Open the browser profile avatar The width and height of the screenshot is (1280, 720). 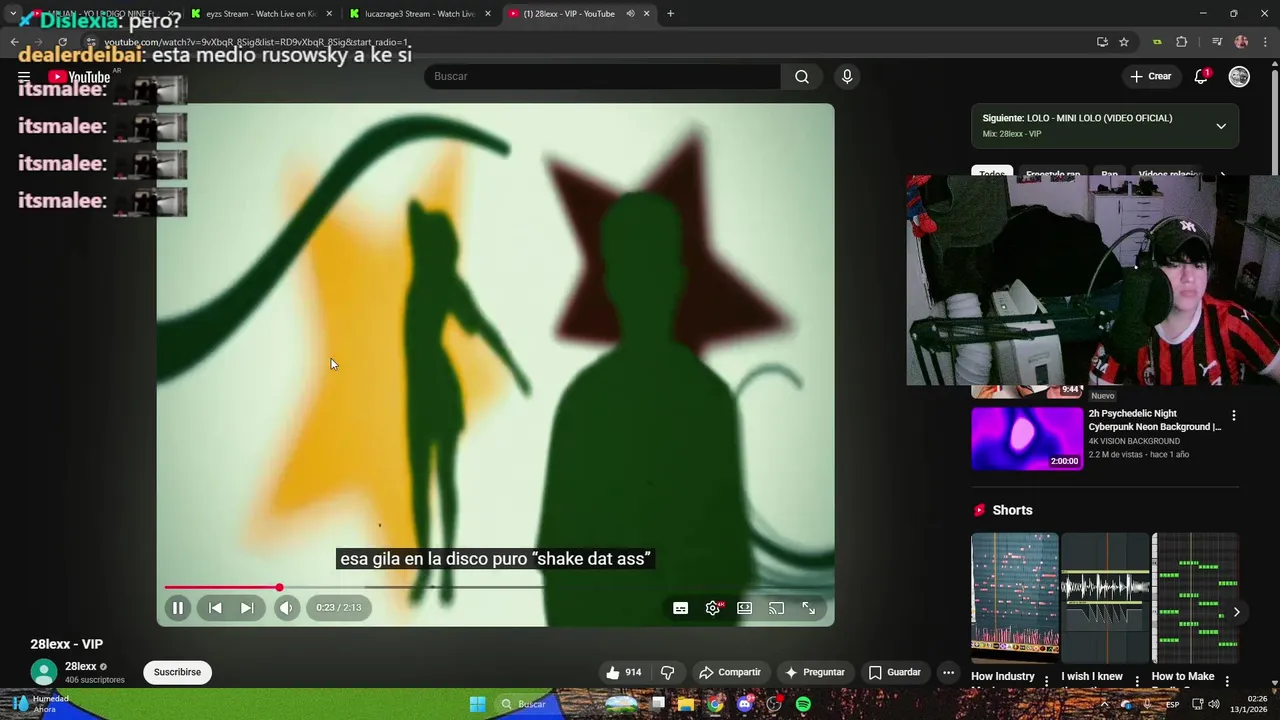[x=1241, y=42]
